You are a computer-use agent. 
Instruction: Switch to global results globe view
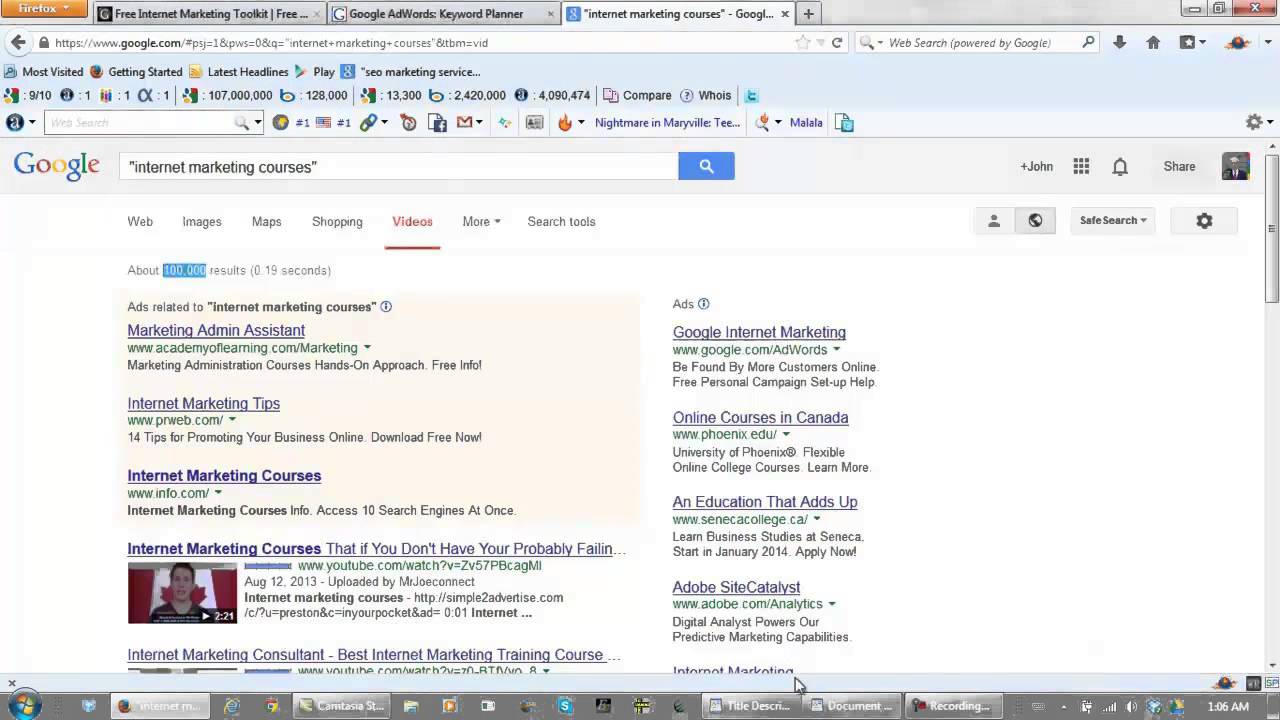[1035, 221]
